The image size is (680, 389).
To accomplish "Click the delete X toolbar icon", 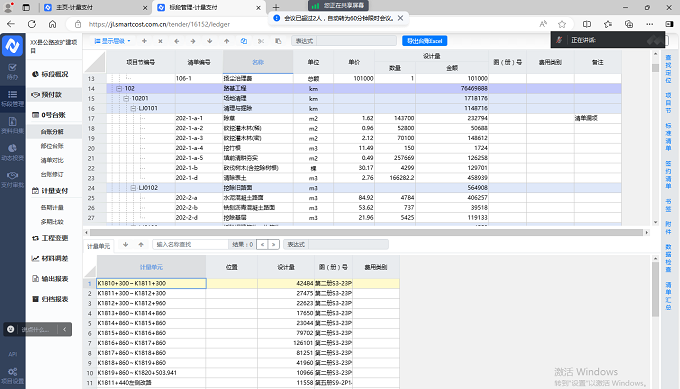I will (160, 41).
